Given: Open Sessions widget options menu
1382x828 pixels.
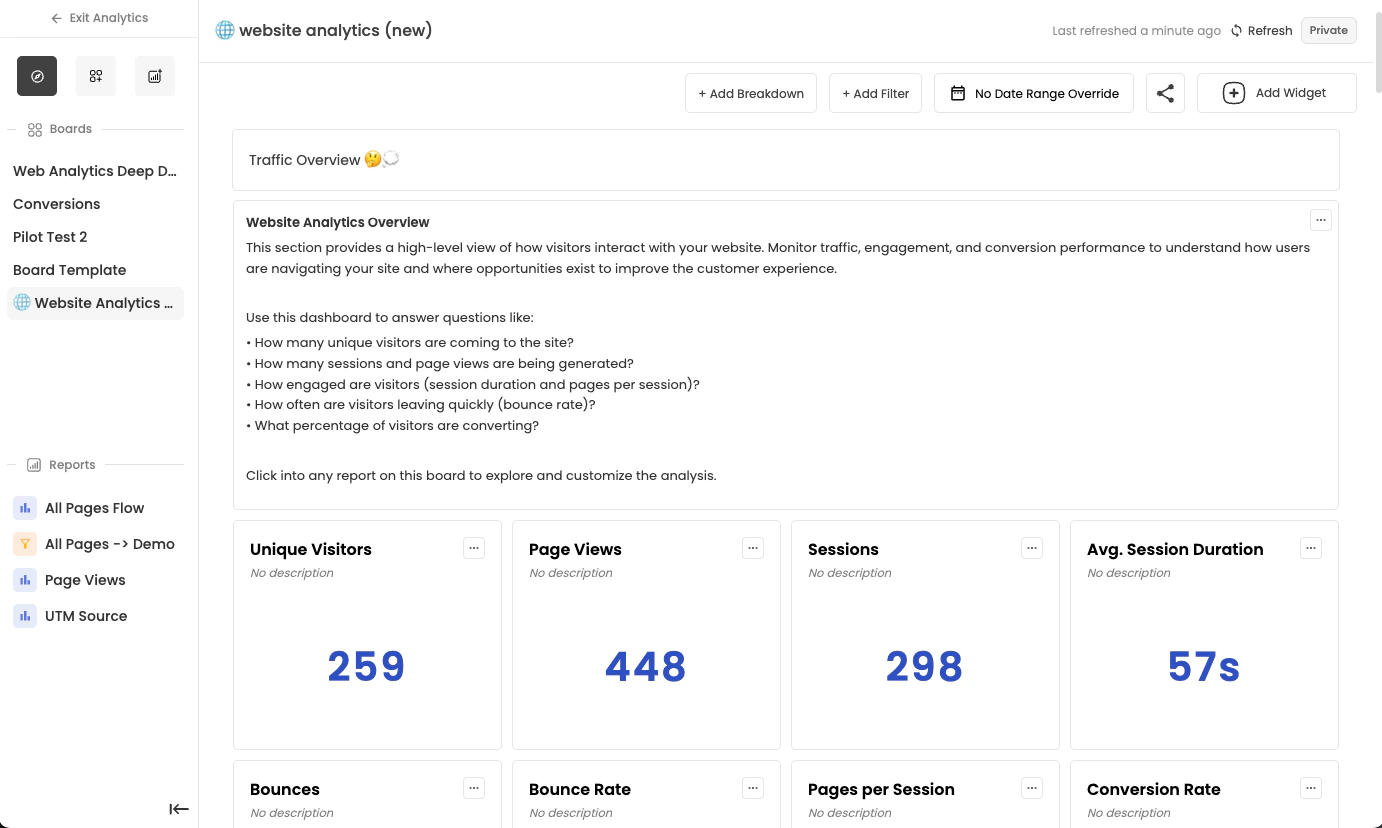Looking at the screenshot, I should [x=1032, y=547].
